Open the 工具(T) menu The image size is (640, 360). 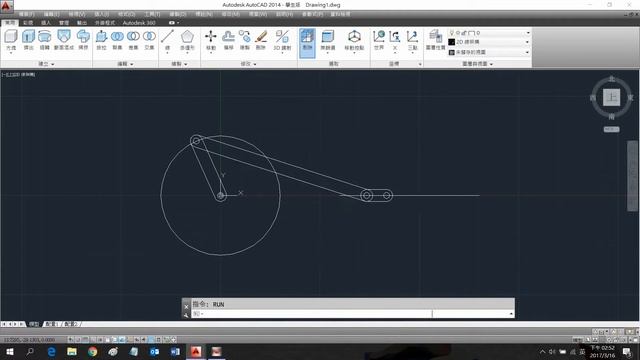click(152, 14)
